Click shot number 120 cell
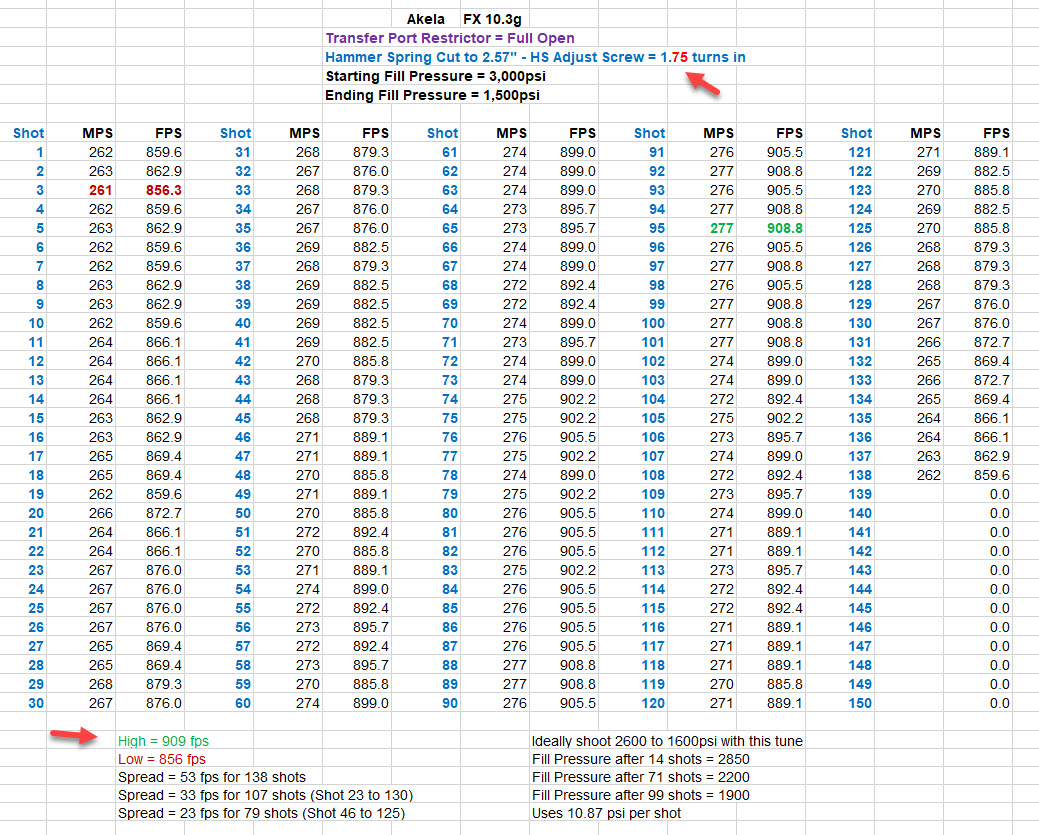This screenshot has height=835, width=1039. [x=653, y=703]
